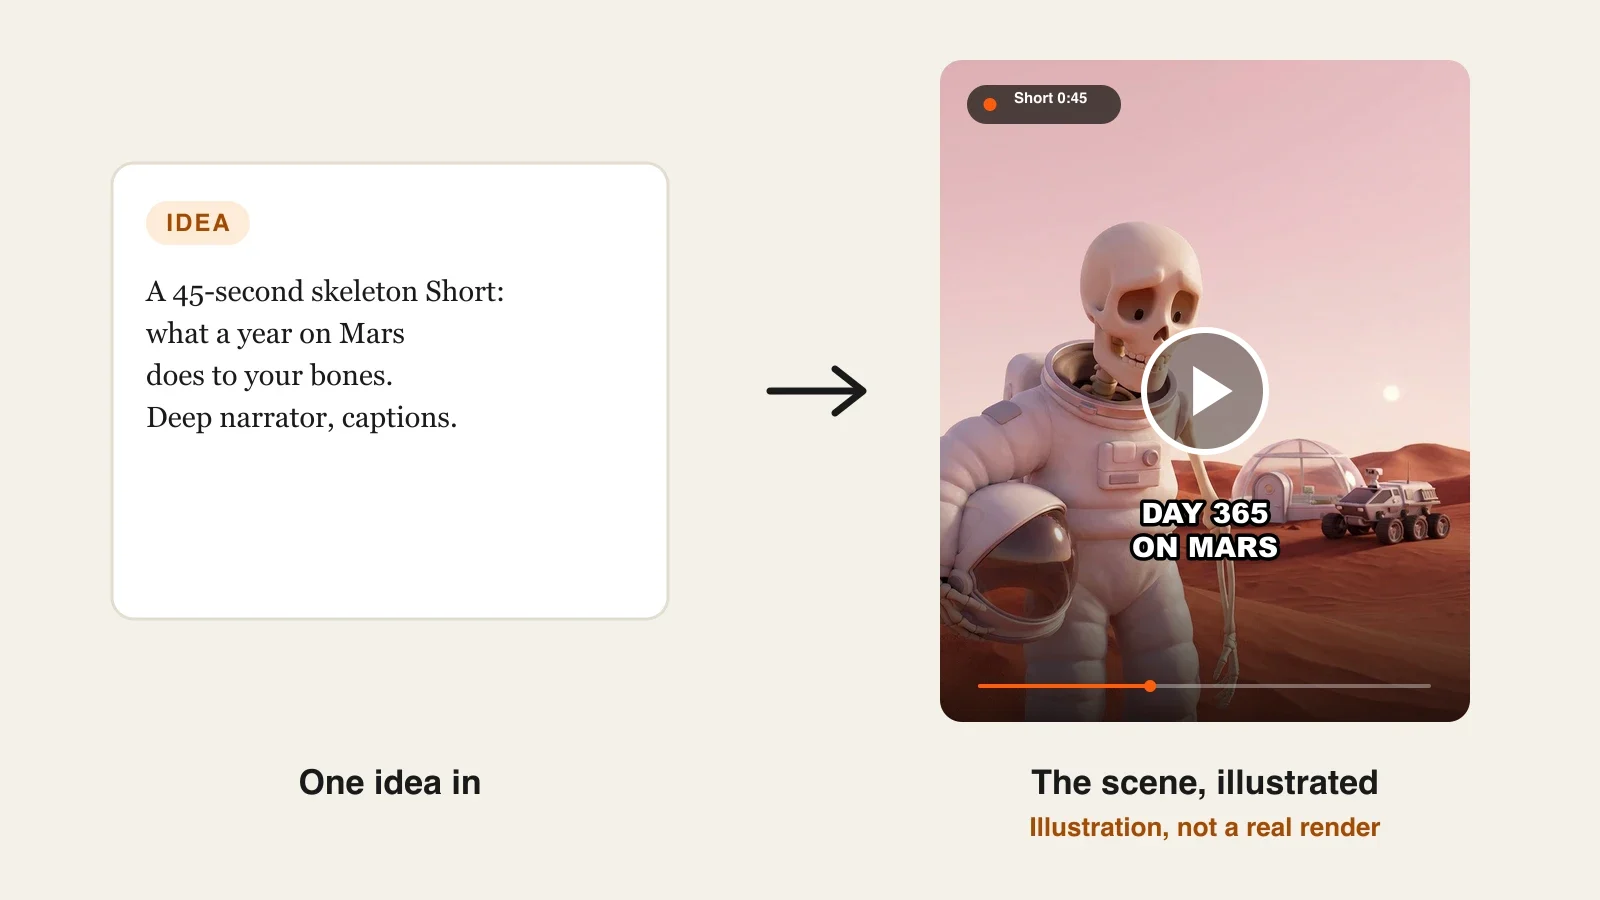This screenshot has width=1600, height=900.
Task: Click the caption 'DAY 365 ON MARS'
Action: click(x=1205, y=530)
